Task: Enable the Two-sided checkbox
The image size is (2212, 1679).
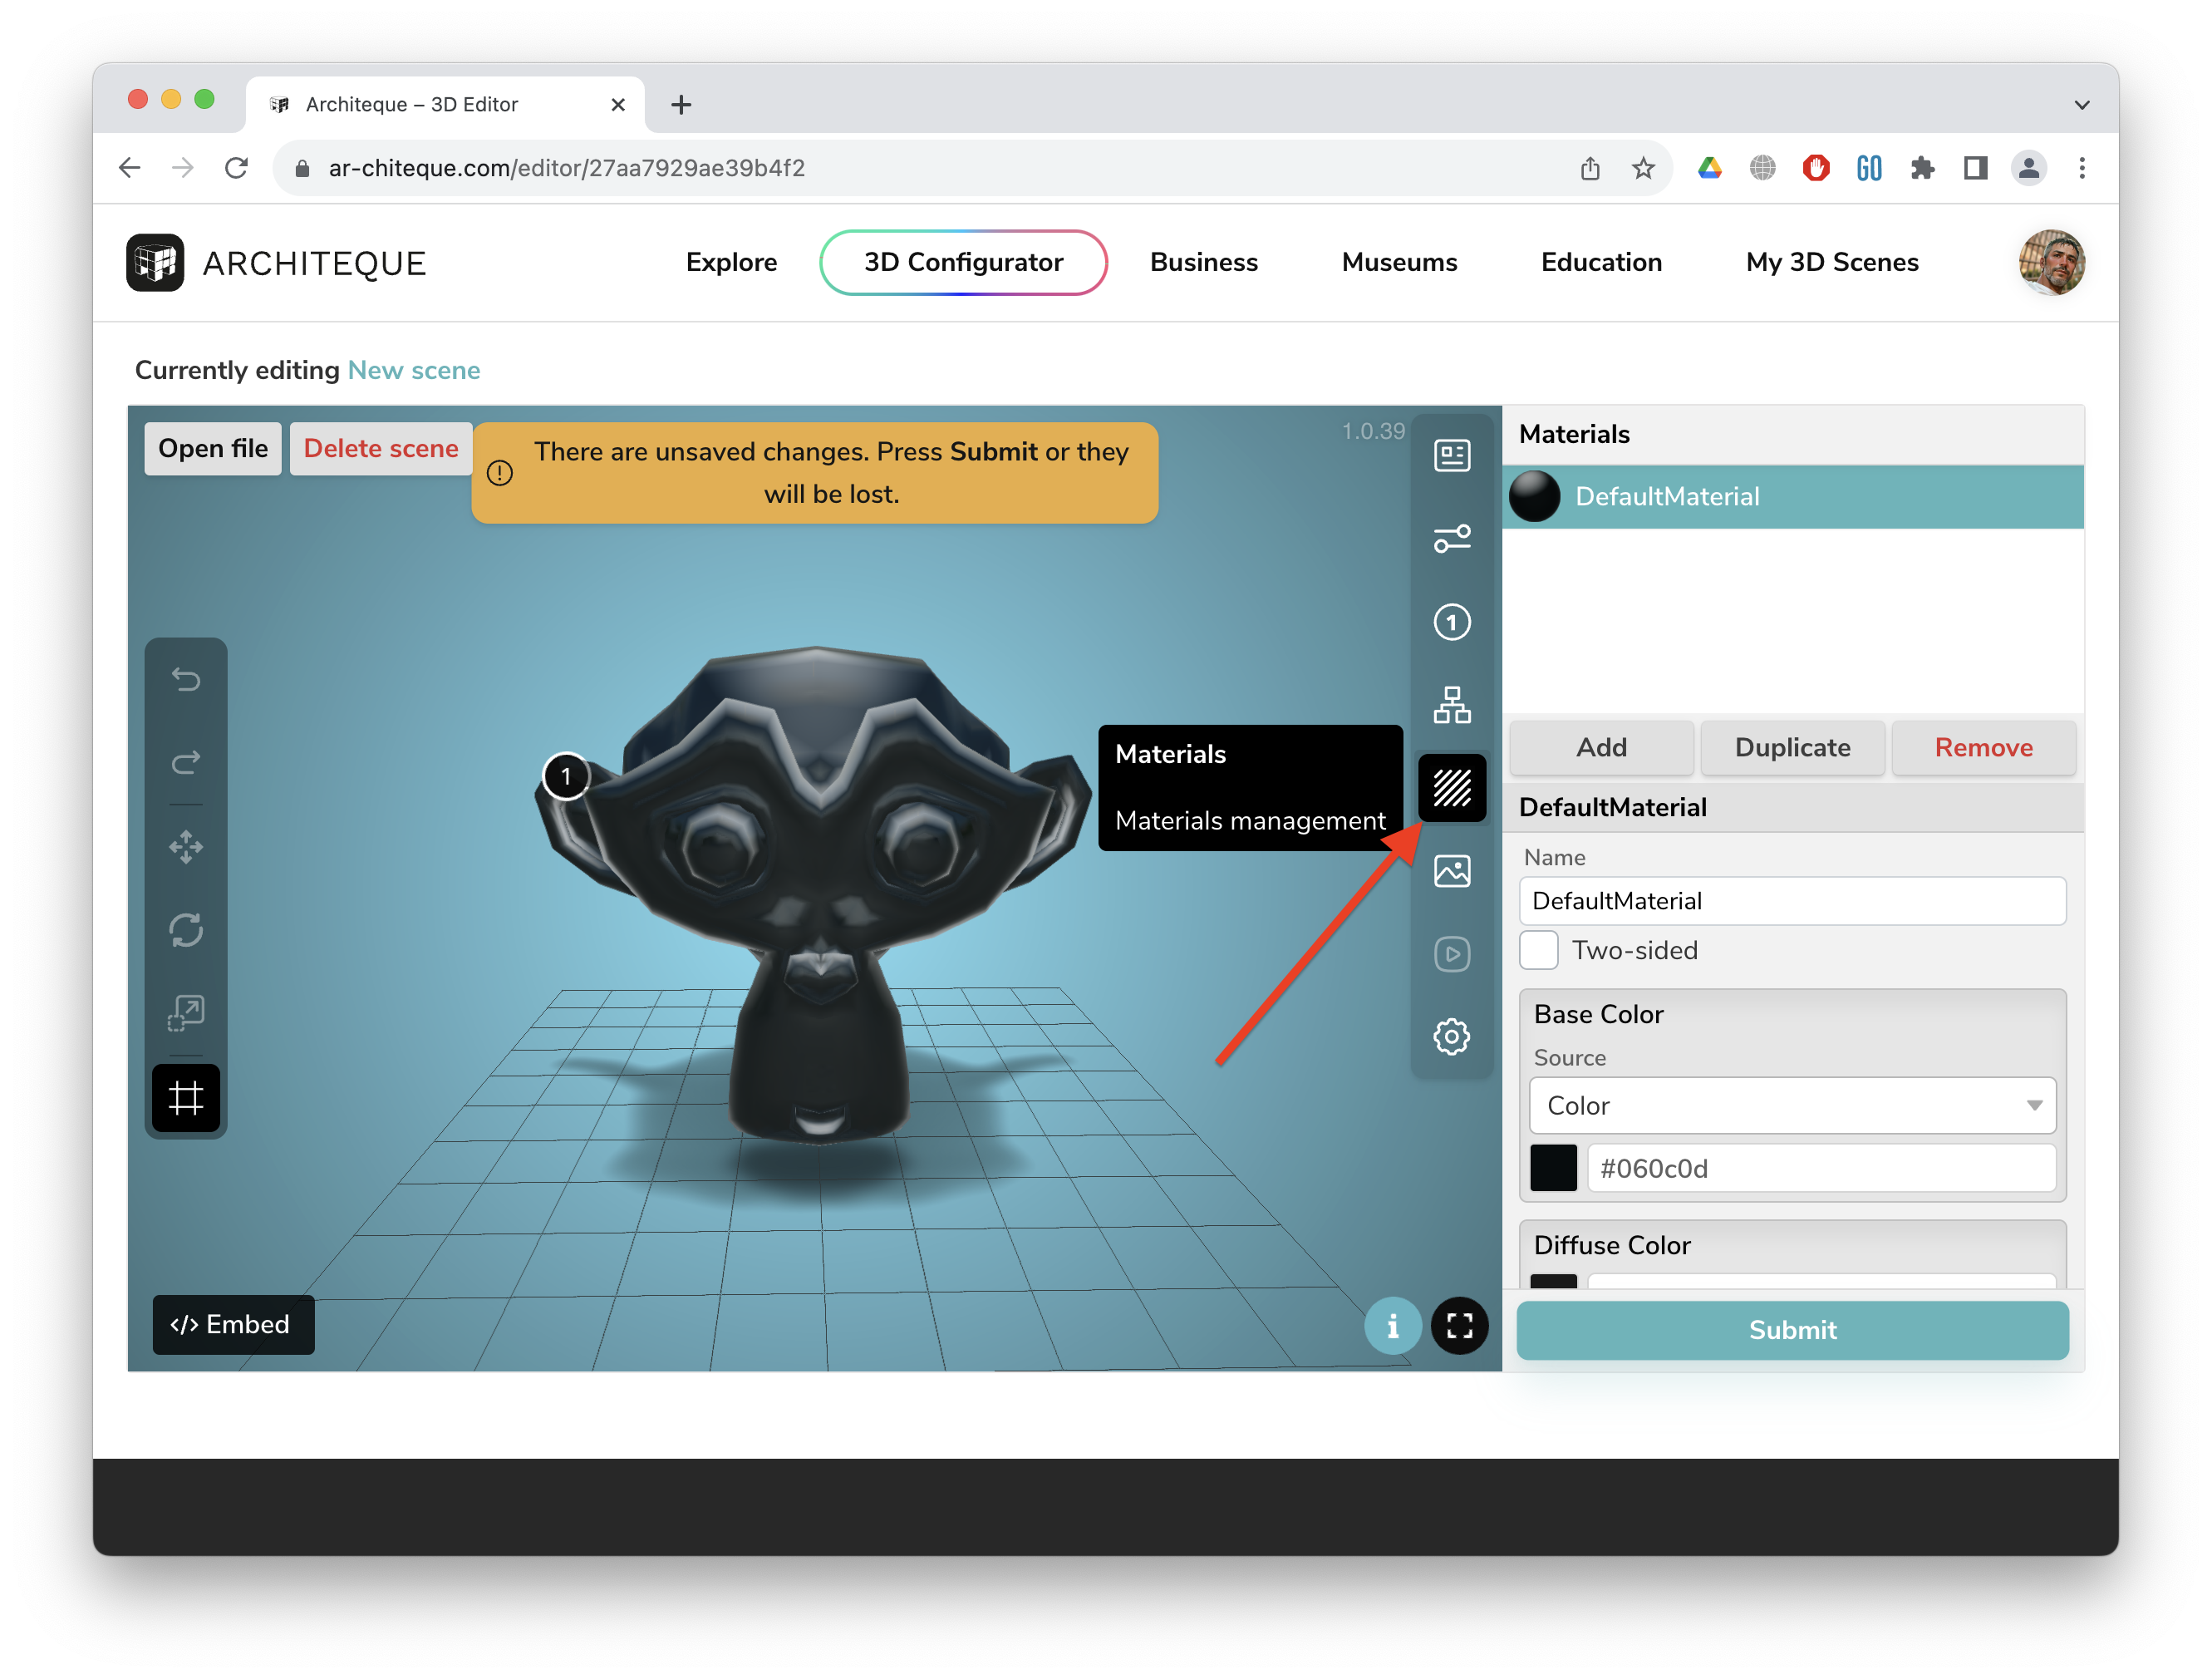Action: point(1538,950)
